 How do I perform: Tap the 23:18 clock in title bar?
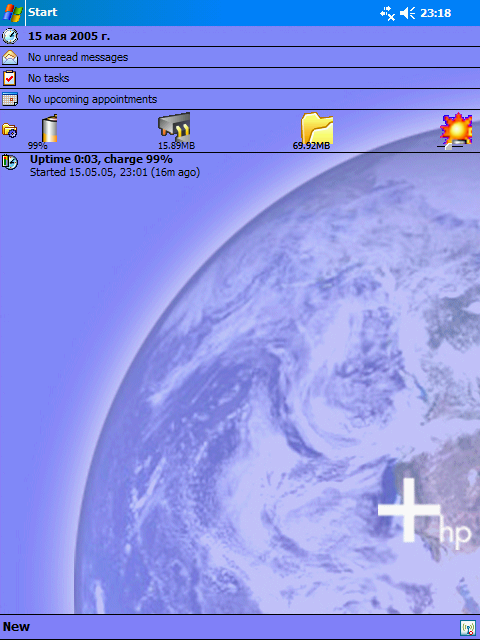point(436,13)
